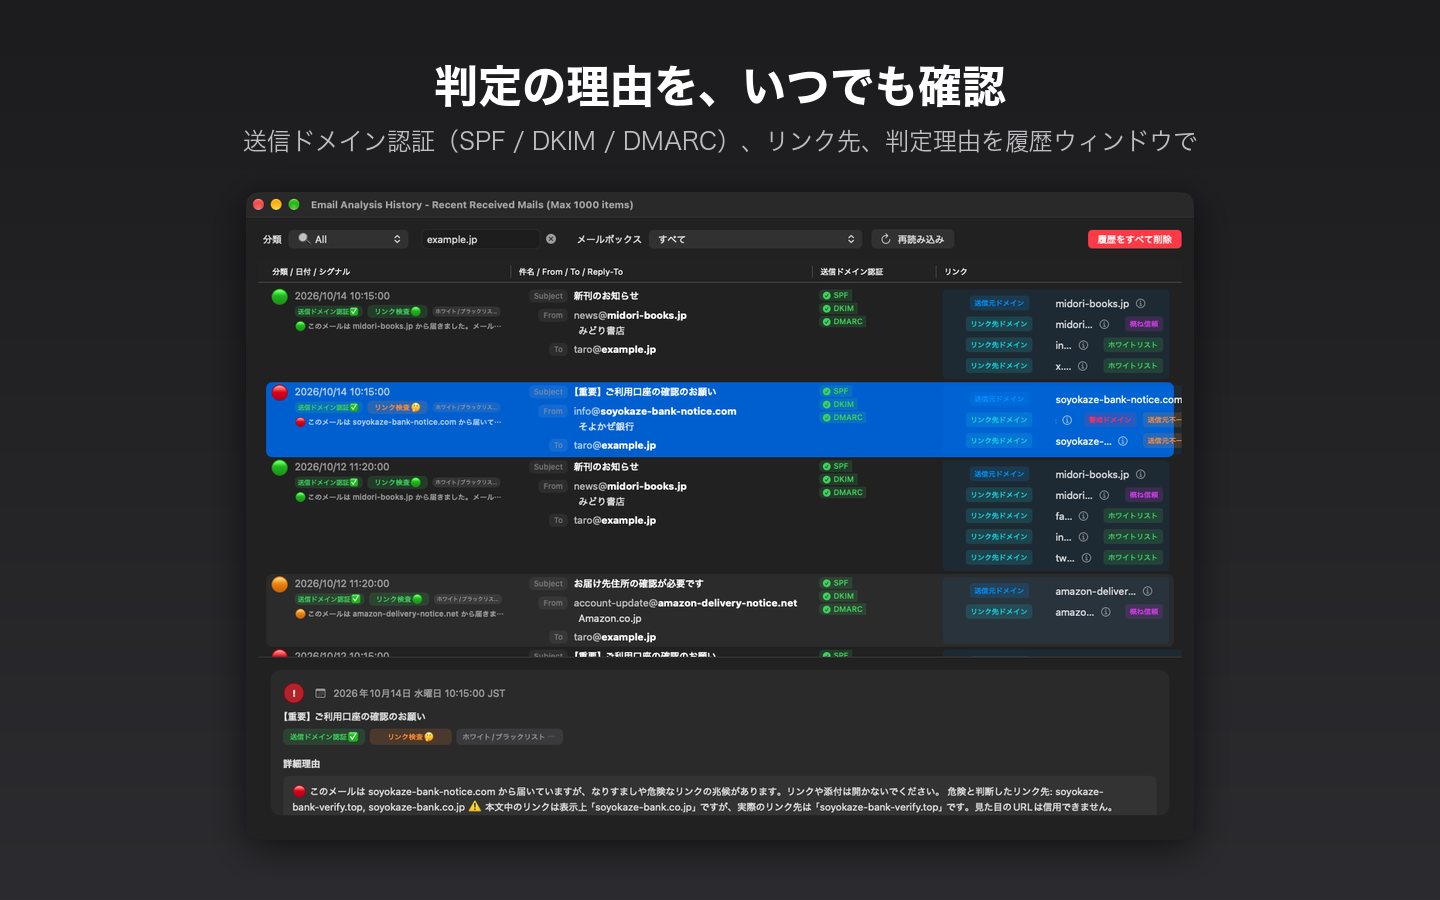Click the 再読み込み reload button

[913, 239]
